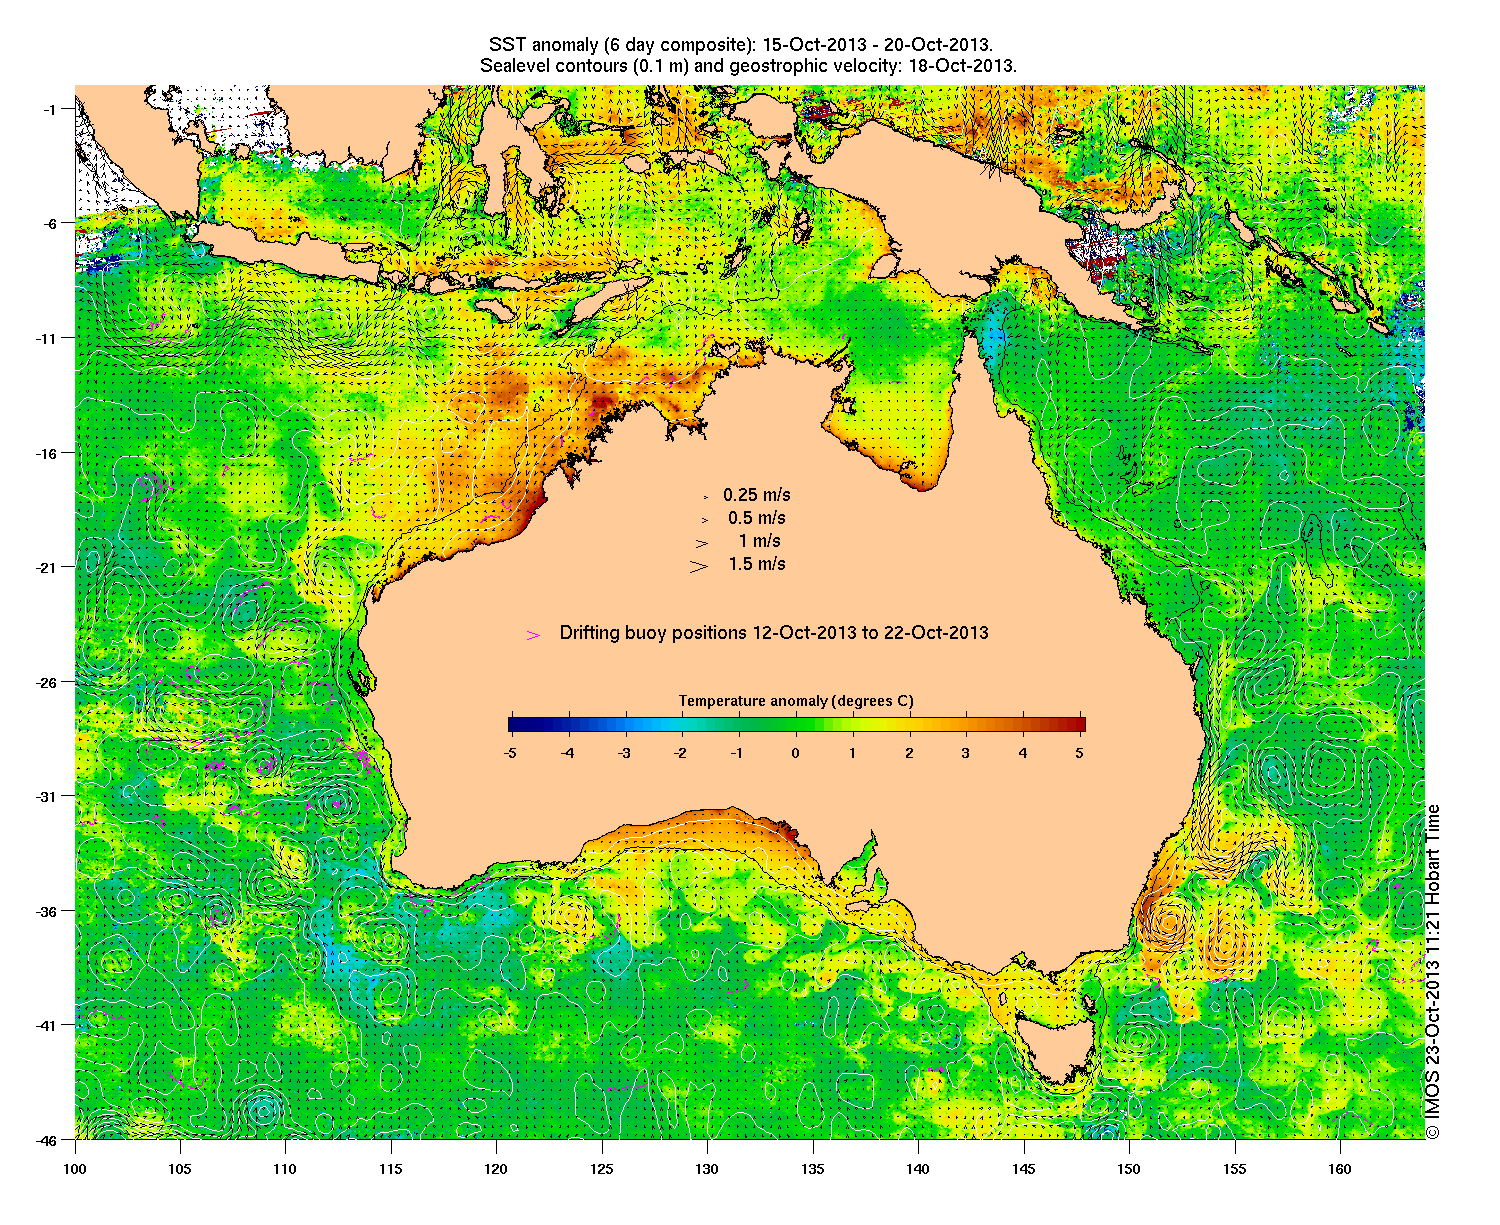
Task: Click the 'Temperature anomaly (degrees C)' colorbar label
Action: (x=796, y=701)
